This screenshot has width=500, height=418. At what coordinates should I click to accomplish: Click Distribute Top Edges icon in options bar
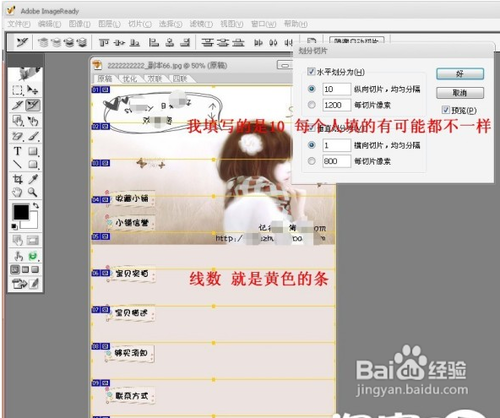tap(207, 43)
